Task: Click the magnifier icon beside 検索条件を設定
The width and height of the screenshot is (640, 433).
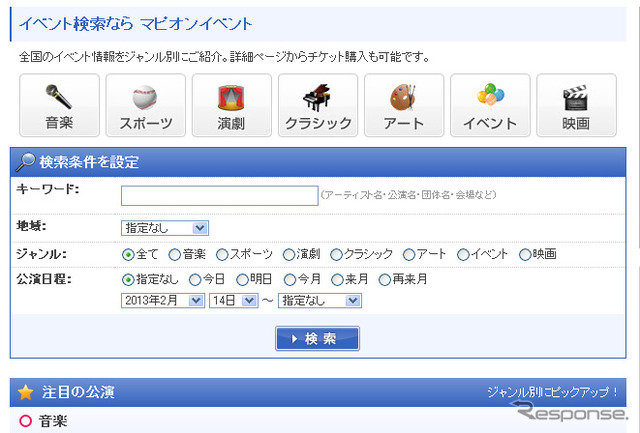Action: click(x=26, y=162)
